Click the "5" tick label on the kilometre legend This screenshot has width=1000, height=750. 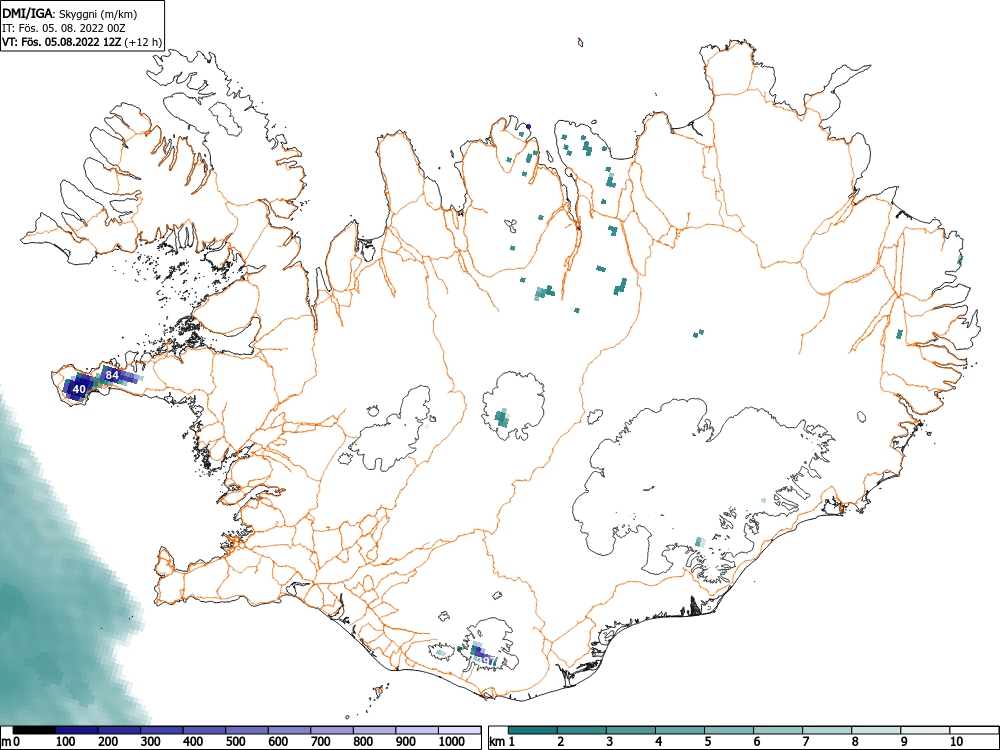(x=707, y=741)
